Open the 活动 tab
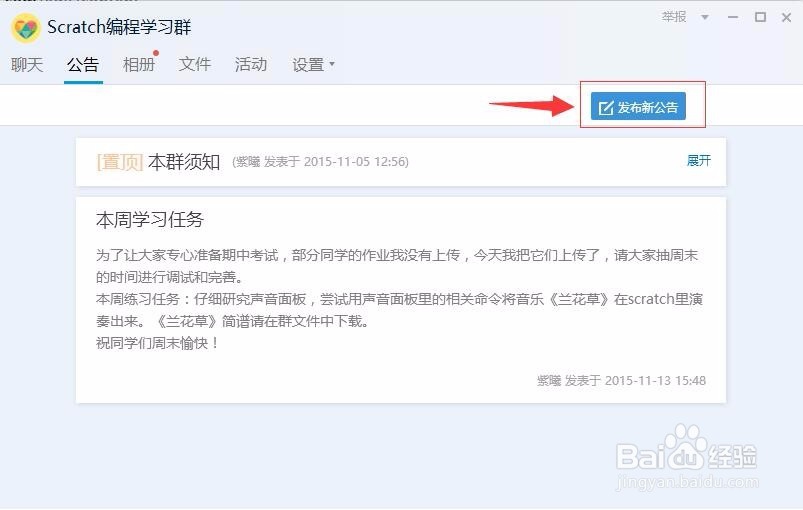Image resolution: width=803 pixels, height=510 pixels. [251, 65]
